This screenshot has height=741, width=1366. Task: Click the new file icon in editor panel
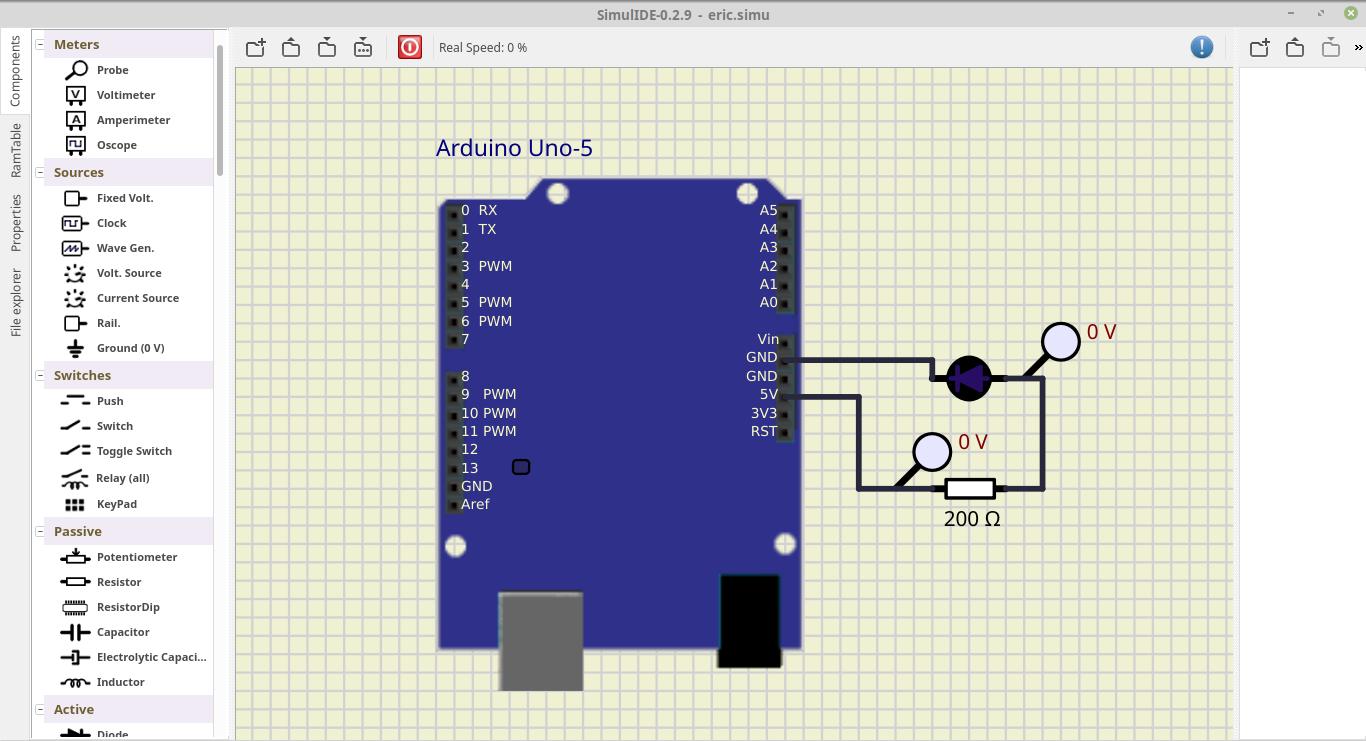(1259, 47)
